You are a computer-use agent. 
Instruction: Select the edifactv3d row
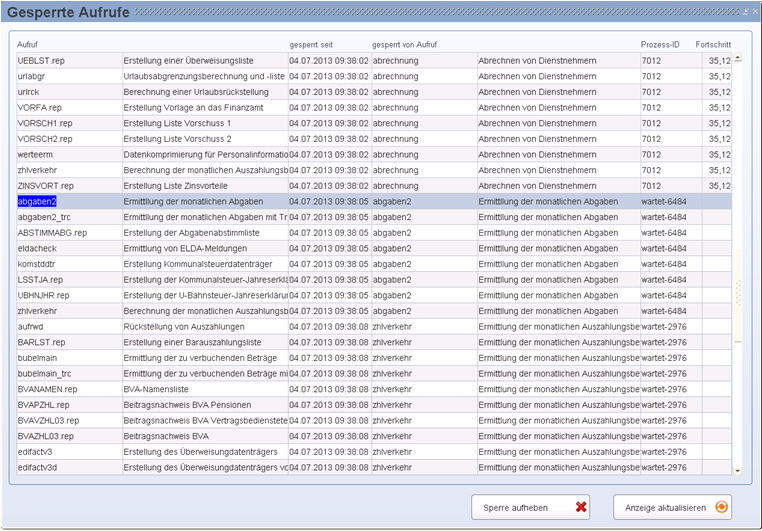pyautogui.click(x=374, y=467)
